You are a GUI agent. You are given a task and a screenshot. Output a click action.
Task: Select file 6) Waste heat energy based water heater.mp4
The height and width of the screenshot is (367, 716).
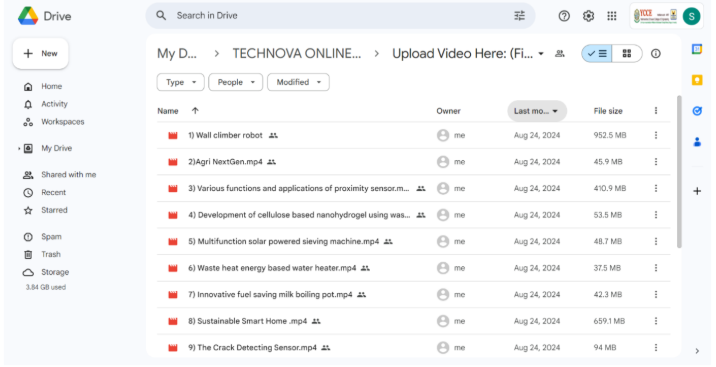(272, 268)
